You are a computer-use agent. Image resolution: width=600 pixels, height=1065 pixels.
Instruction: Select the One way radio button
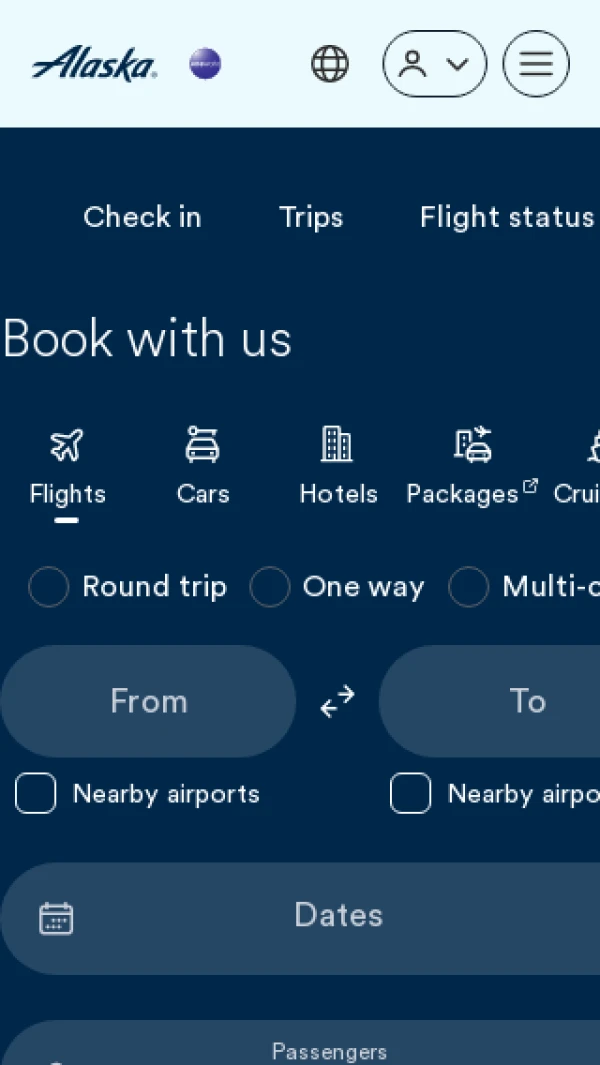270,586
